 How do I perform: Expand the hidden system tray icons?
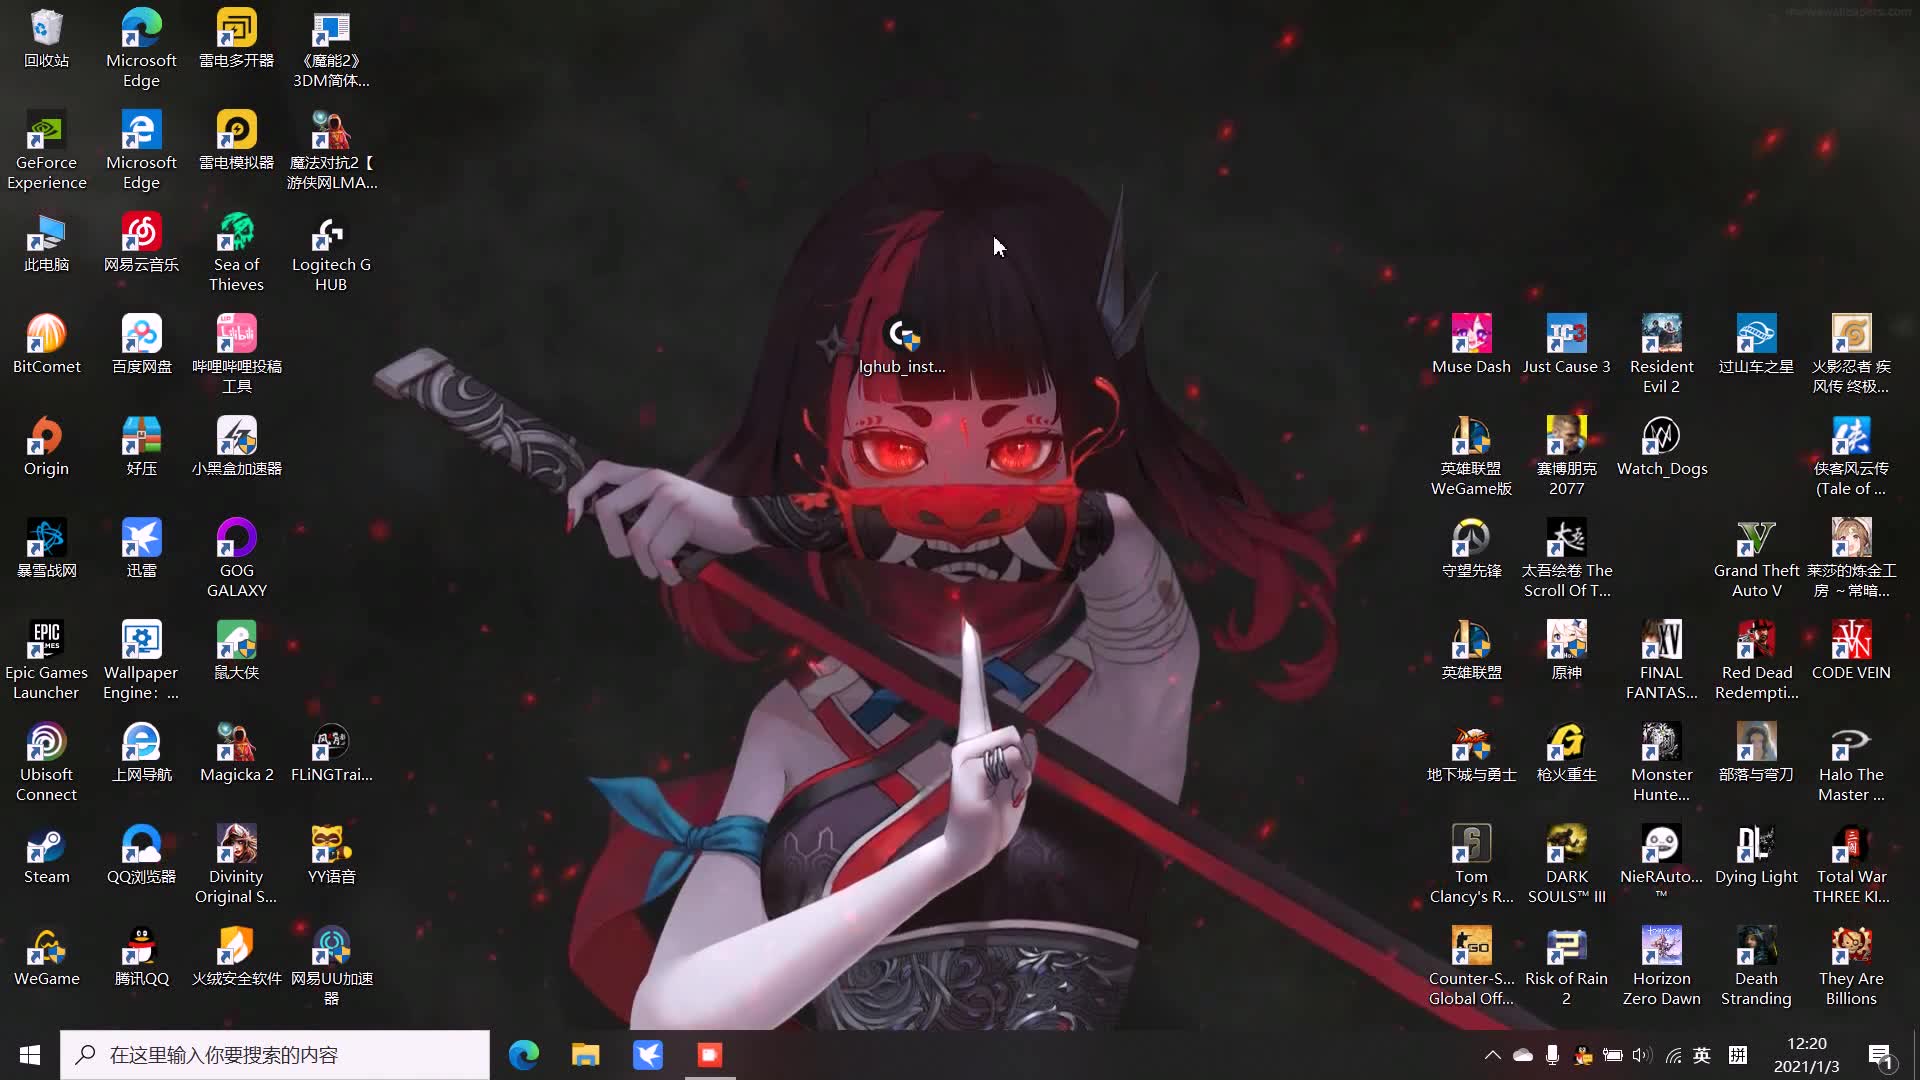(x=1492, y=1055)
